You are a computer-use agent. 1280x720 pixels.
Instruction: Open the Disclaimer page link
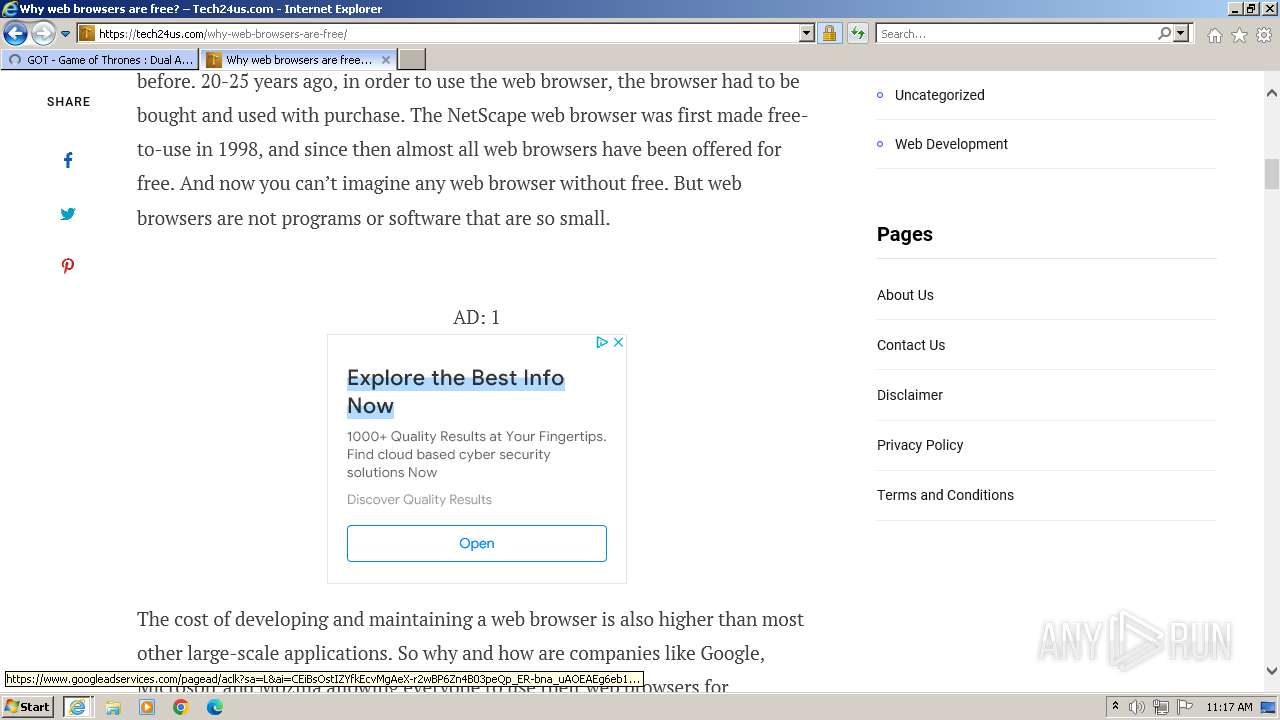(910, 395)
